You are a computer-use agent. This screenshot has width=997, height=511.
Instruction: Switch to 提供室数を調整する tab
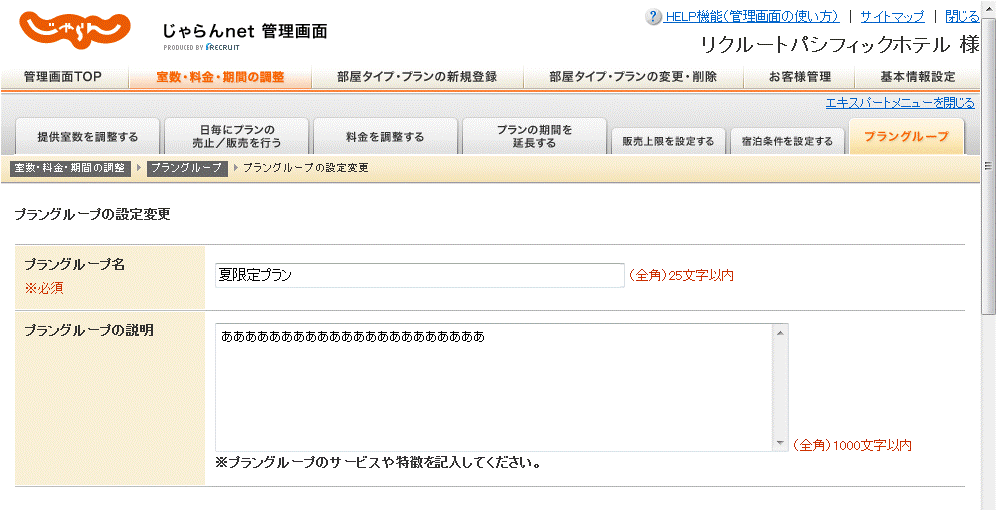click(87, 137)
